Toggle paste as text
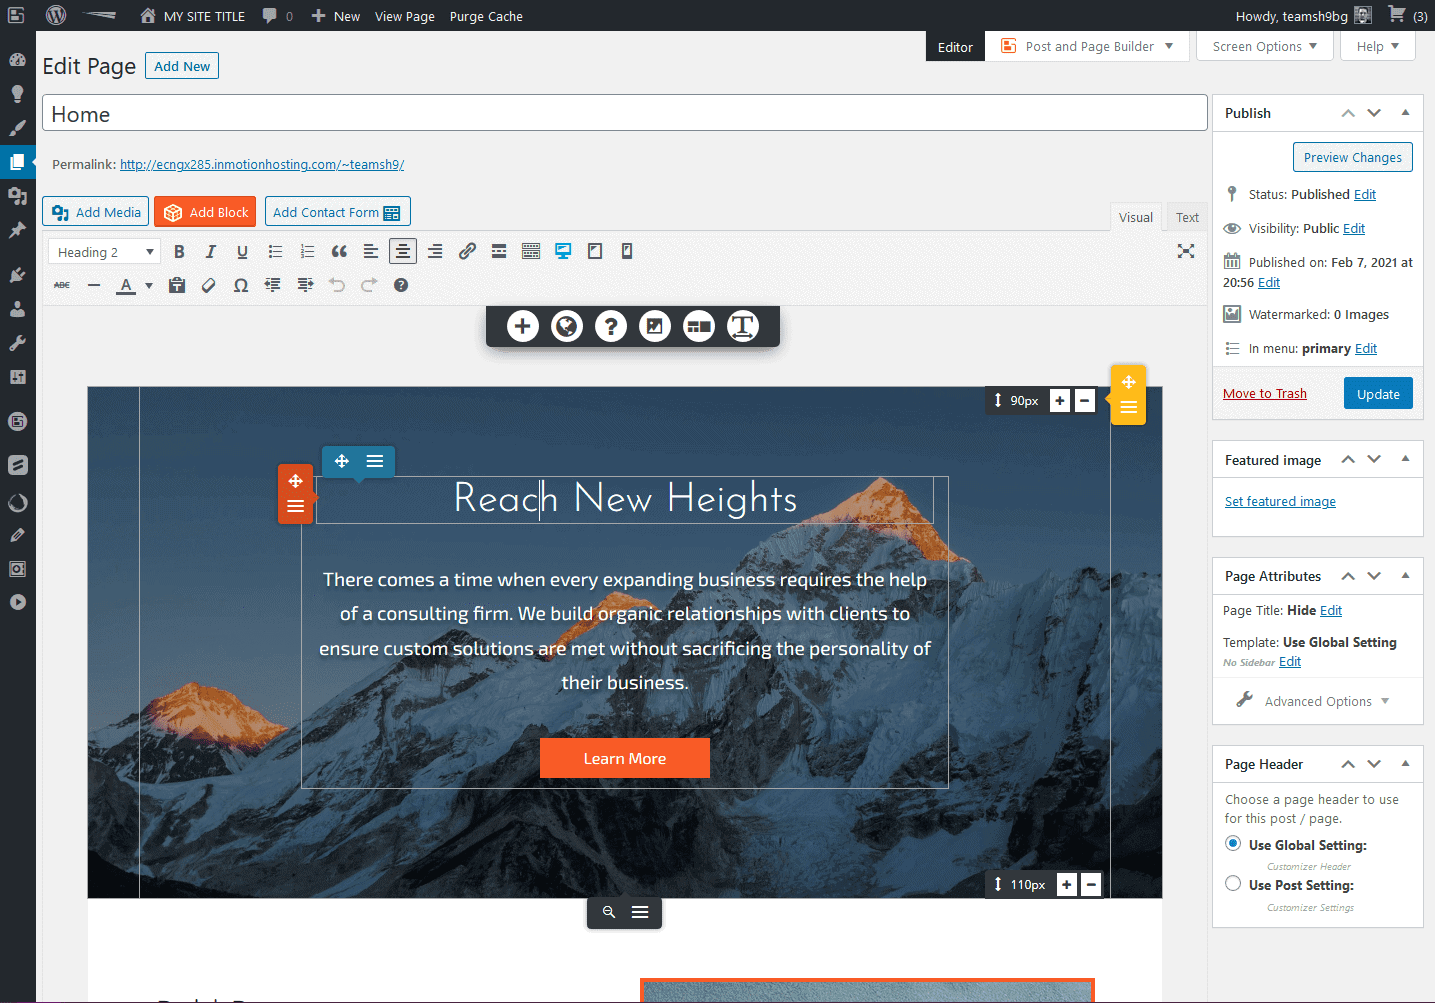This screenshot has width=1435, height=1003. click(x=177, y=285)
